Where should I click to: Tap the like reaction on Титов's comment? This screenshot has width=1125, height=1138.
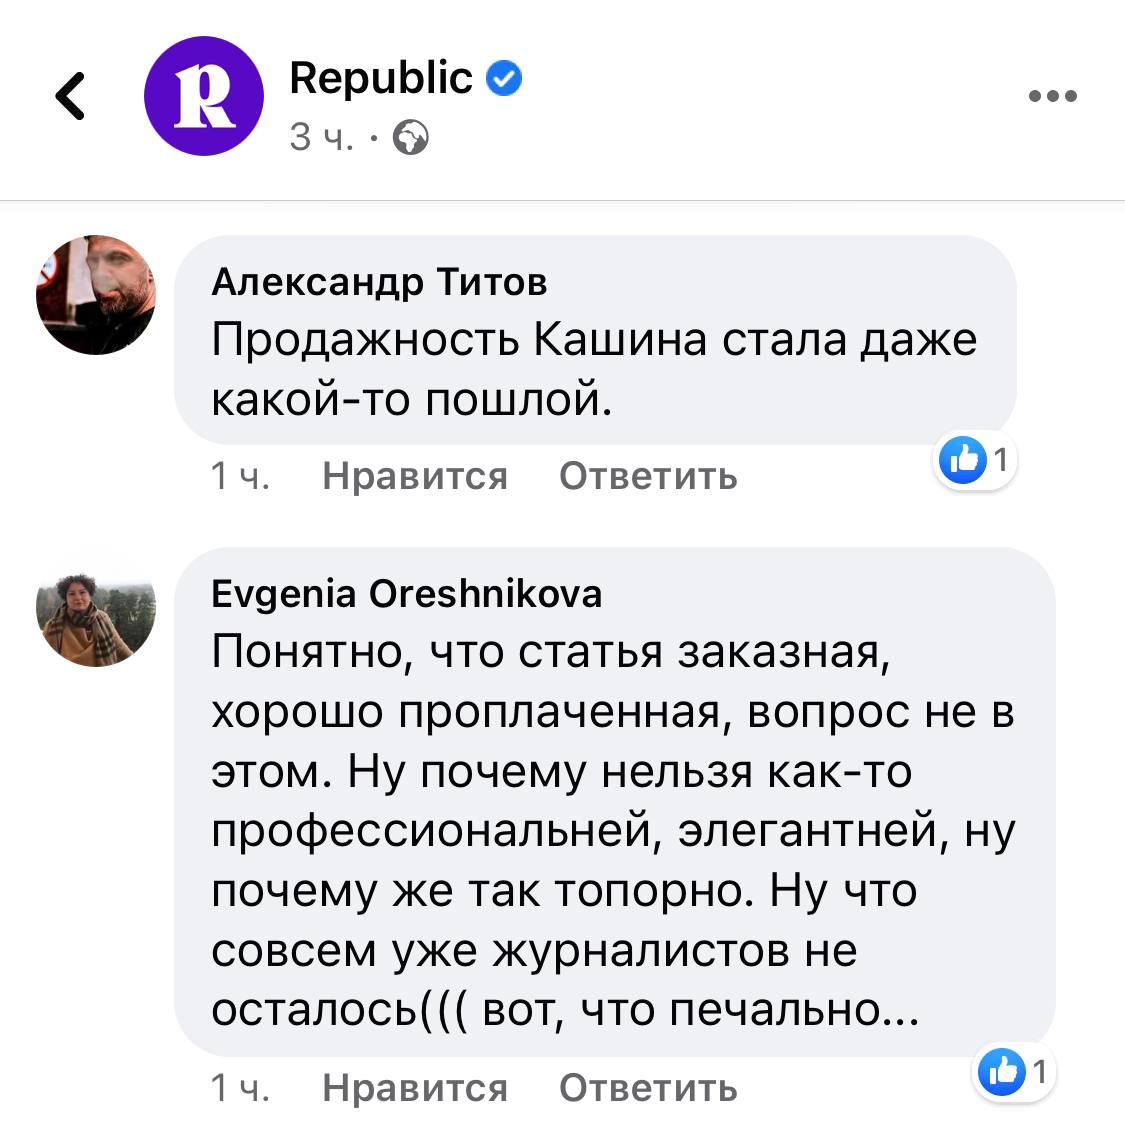(x=963, y=460)
